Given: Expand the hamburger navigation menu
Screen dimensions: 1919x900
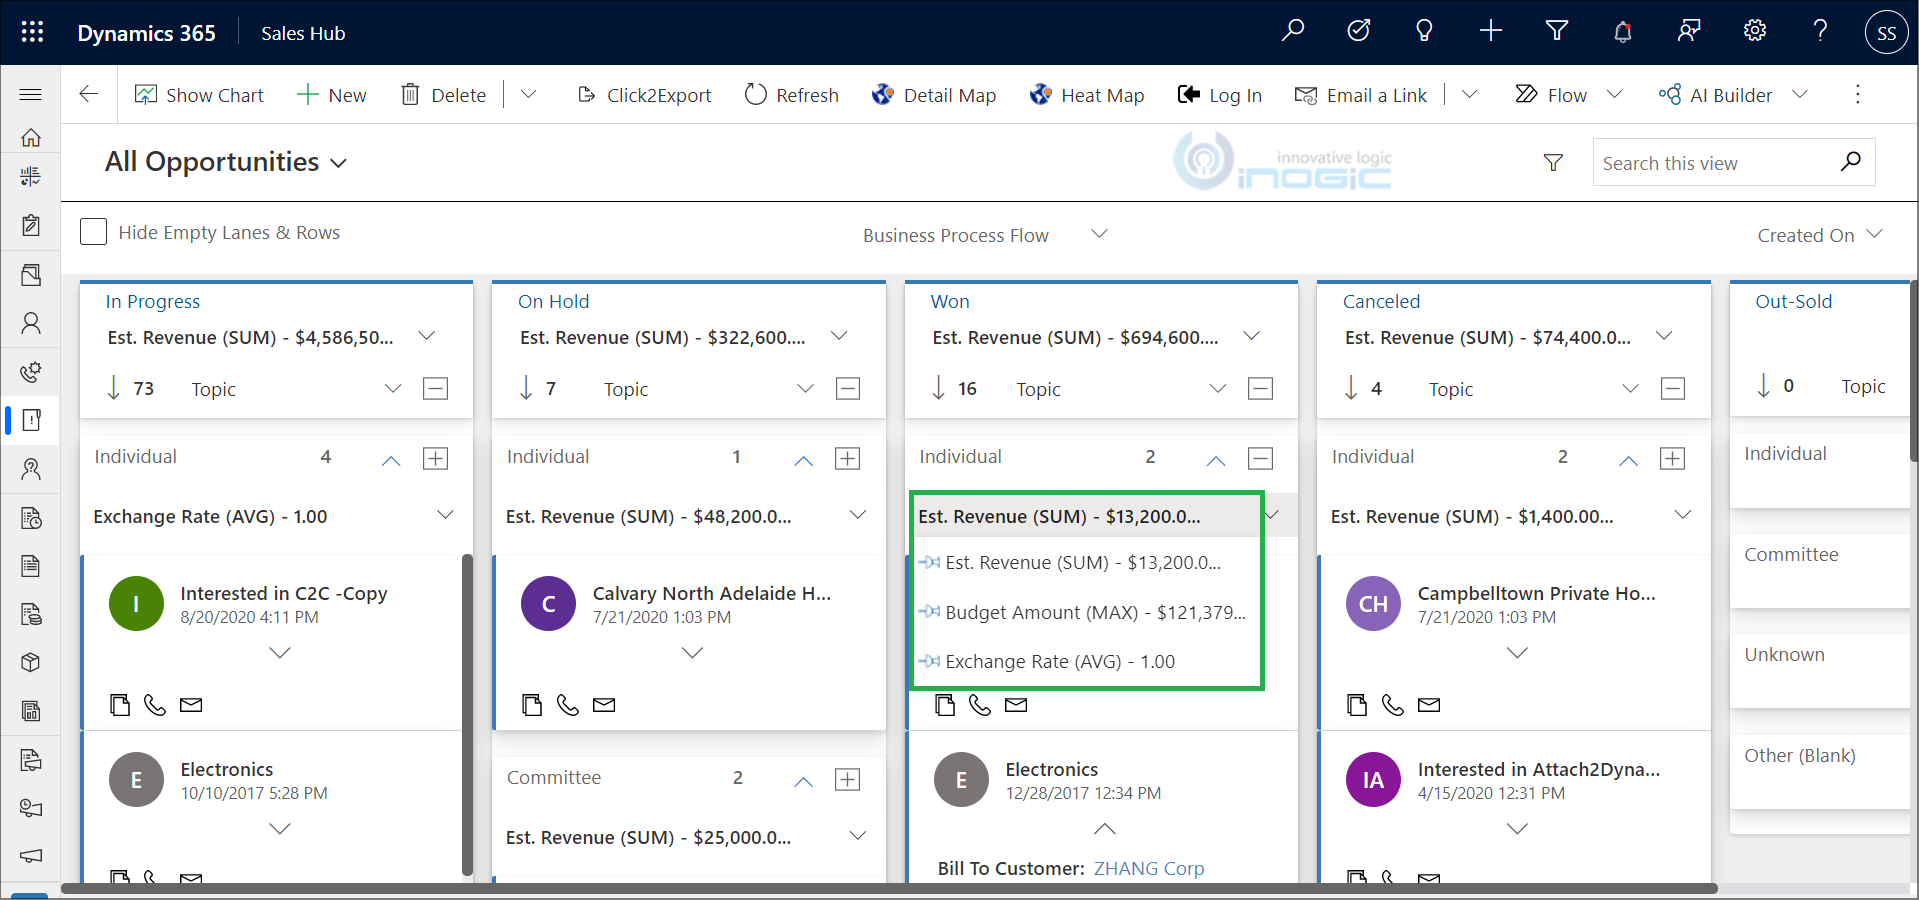Looking at the screenshot, I should [31, 95].
